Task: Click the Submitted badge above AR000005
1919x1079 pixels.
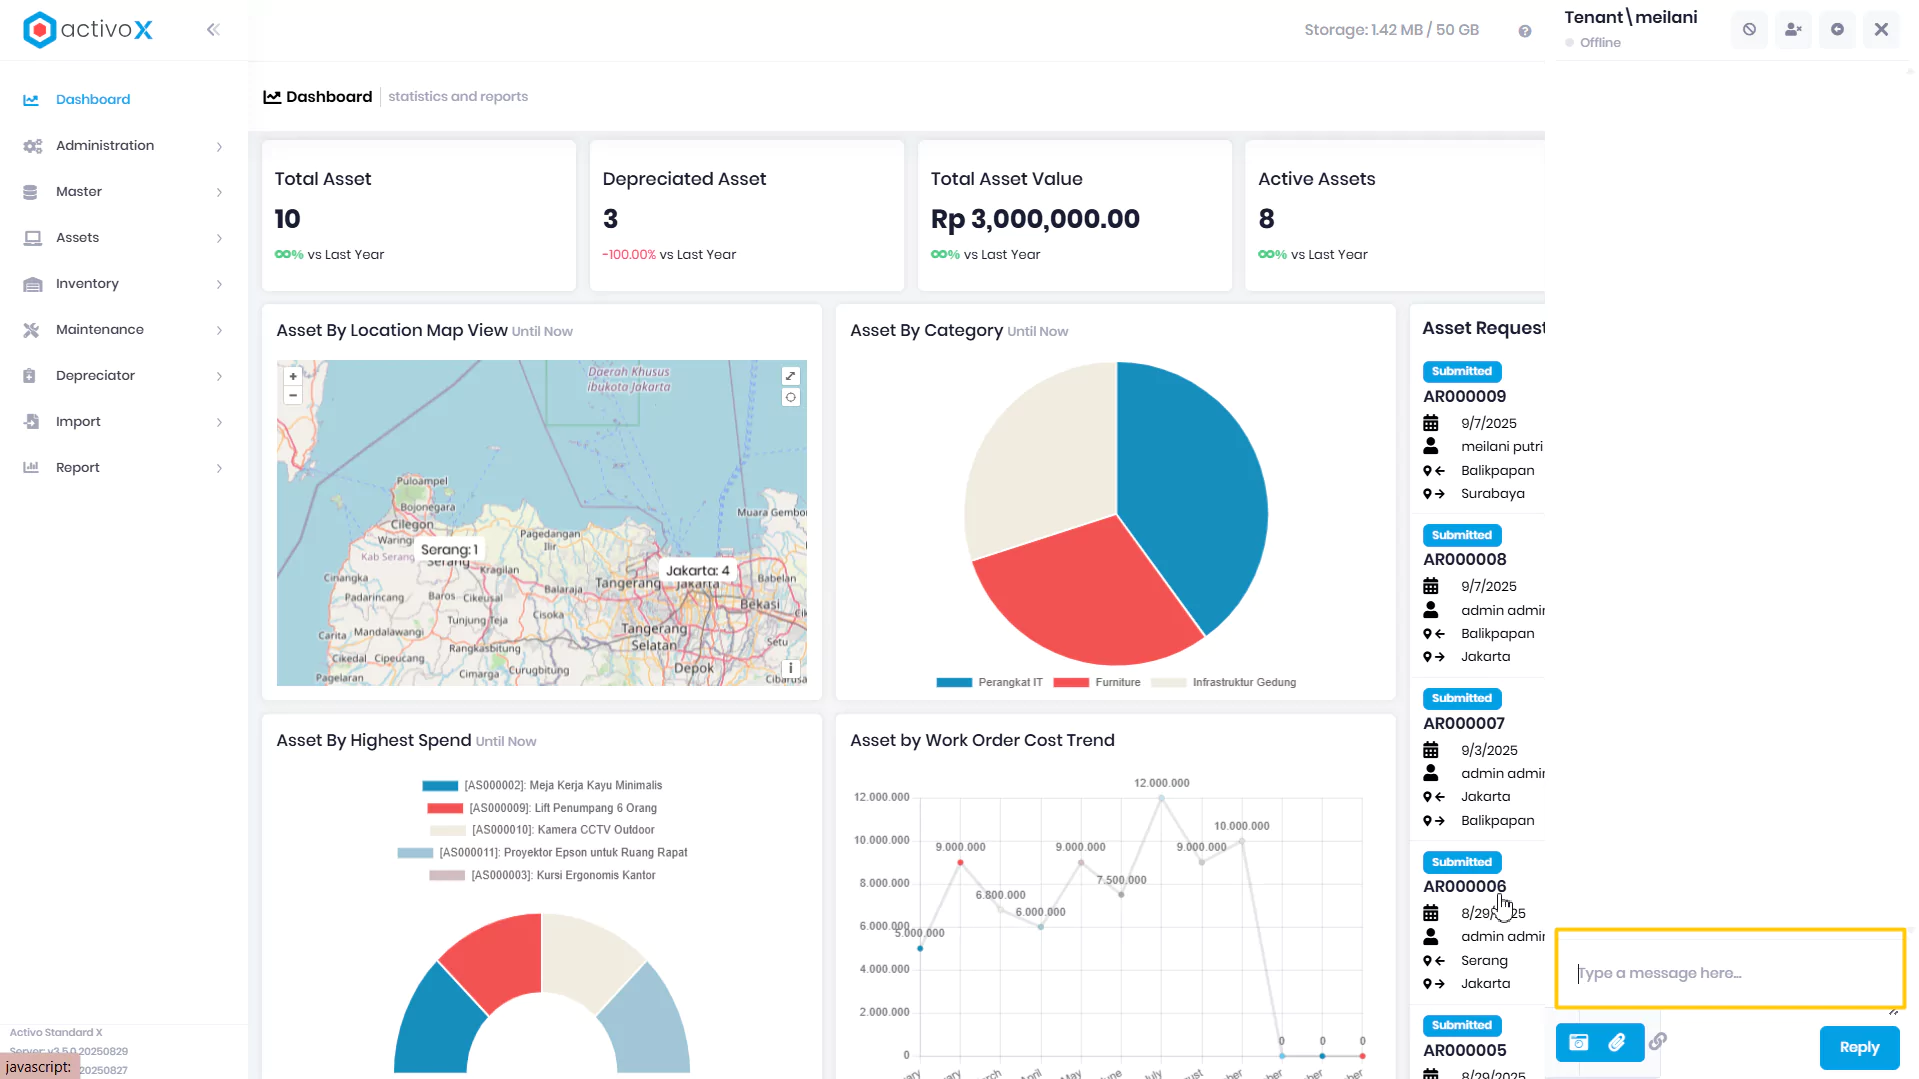Action: pos(1462,1026)
